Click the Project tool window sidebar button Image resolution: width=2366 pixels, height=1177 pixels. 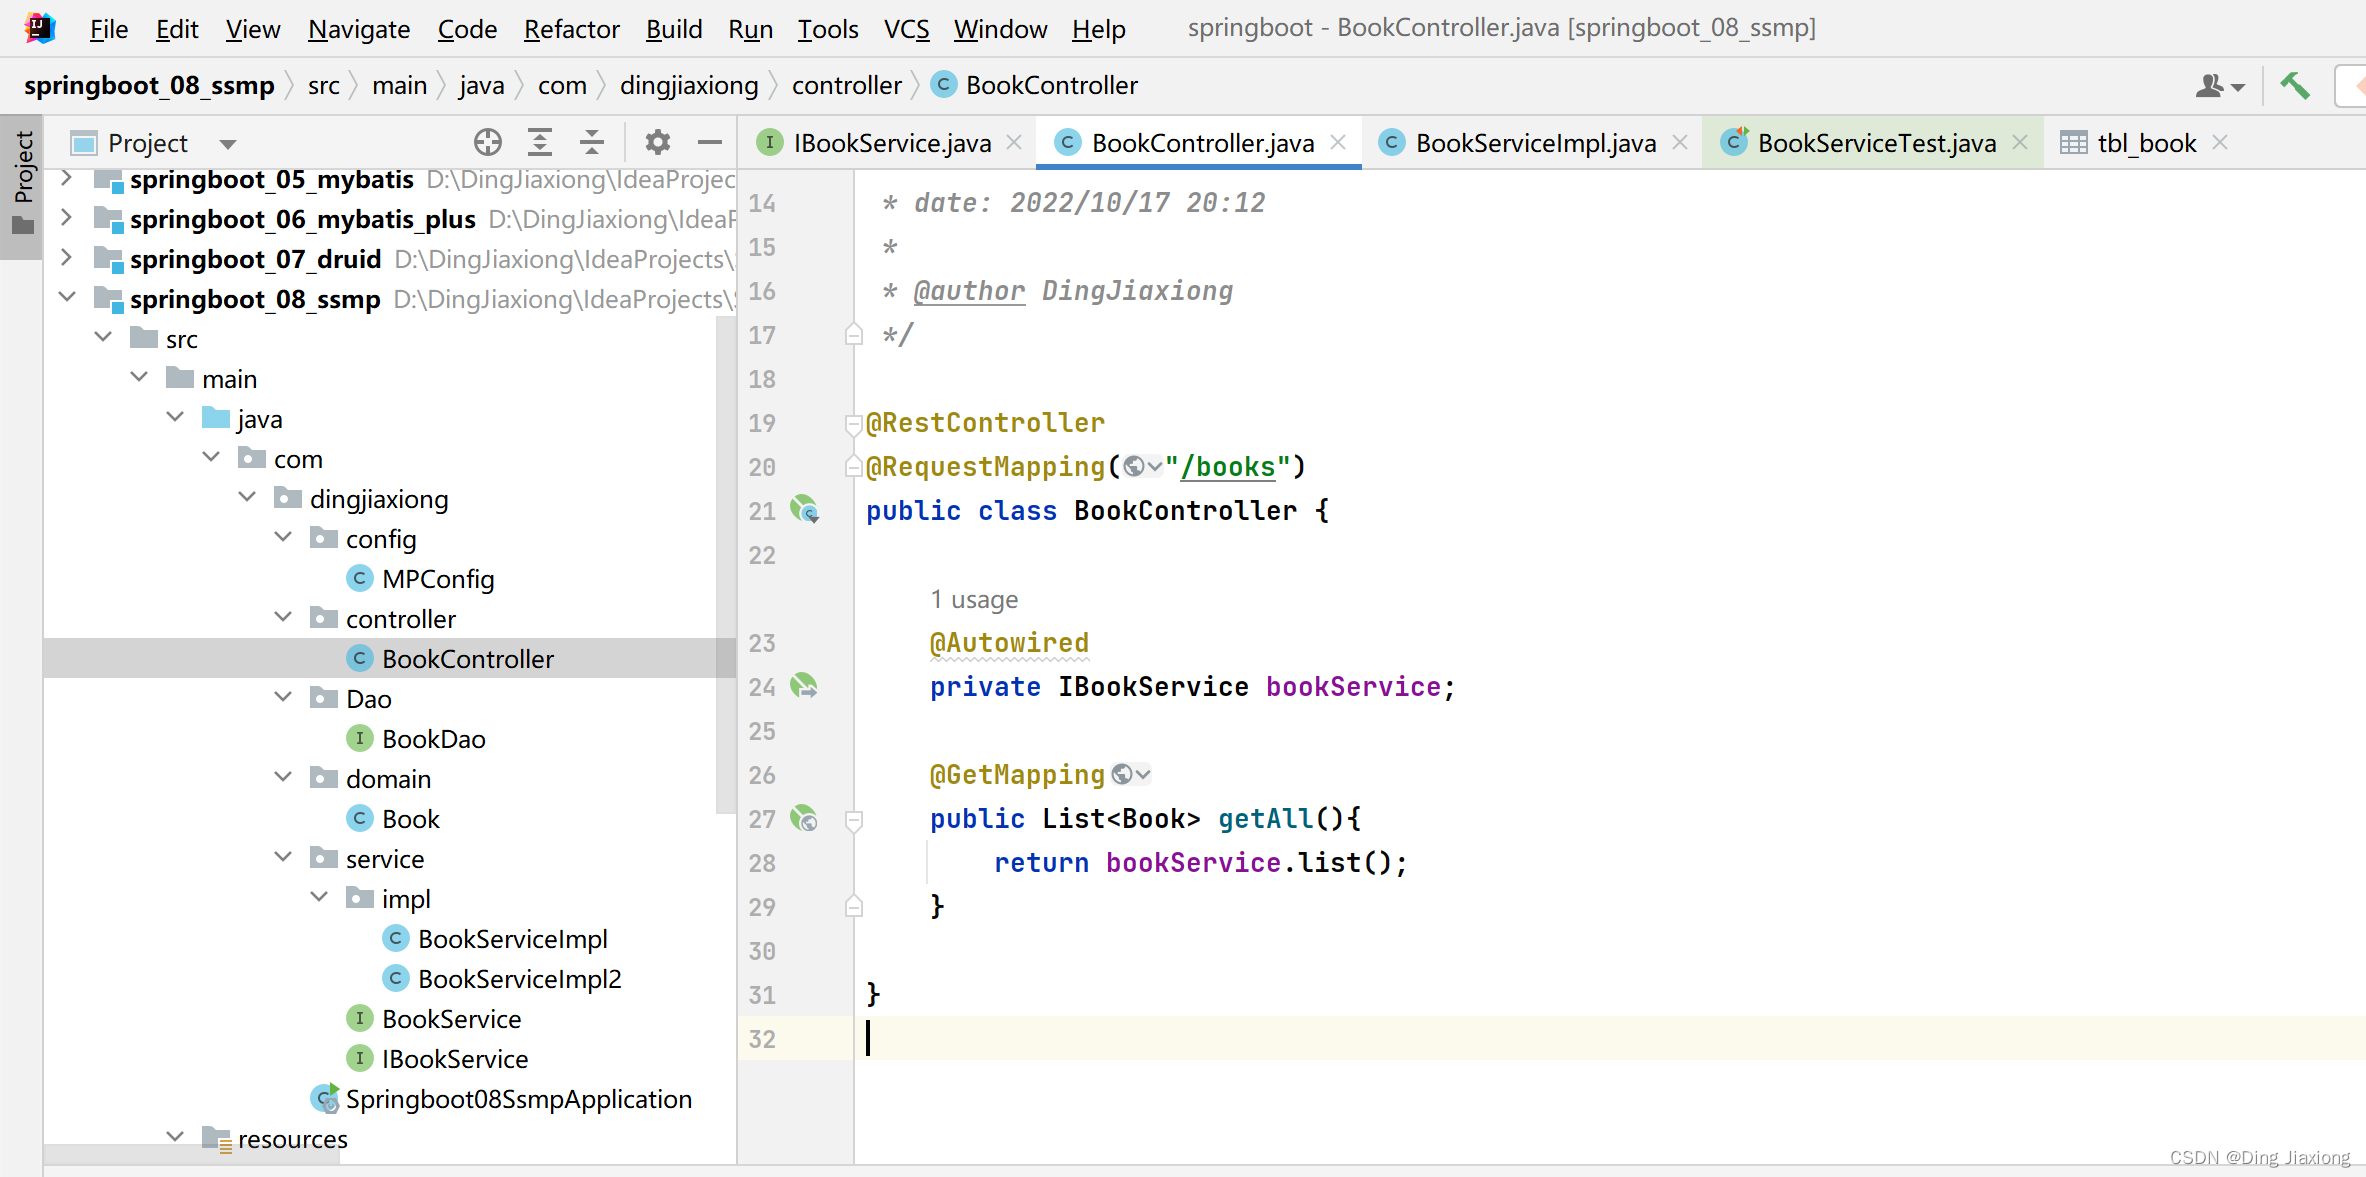click(x=22, y=186)
